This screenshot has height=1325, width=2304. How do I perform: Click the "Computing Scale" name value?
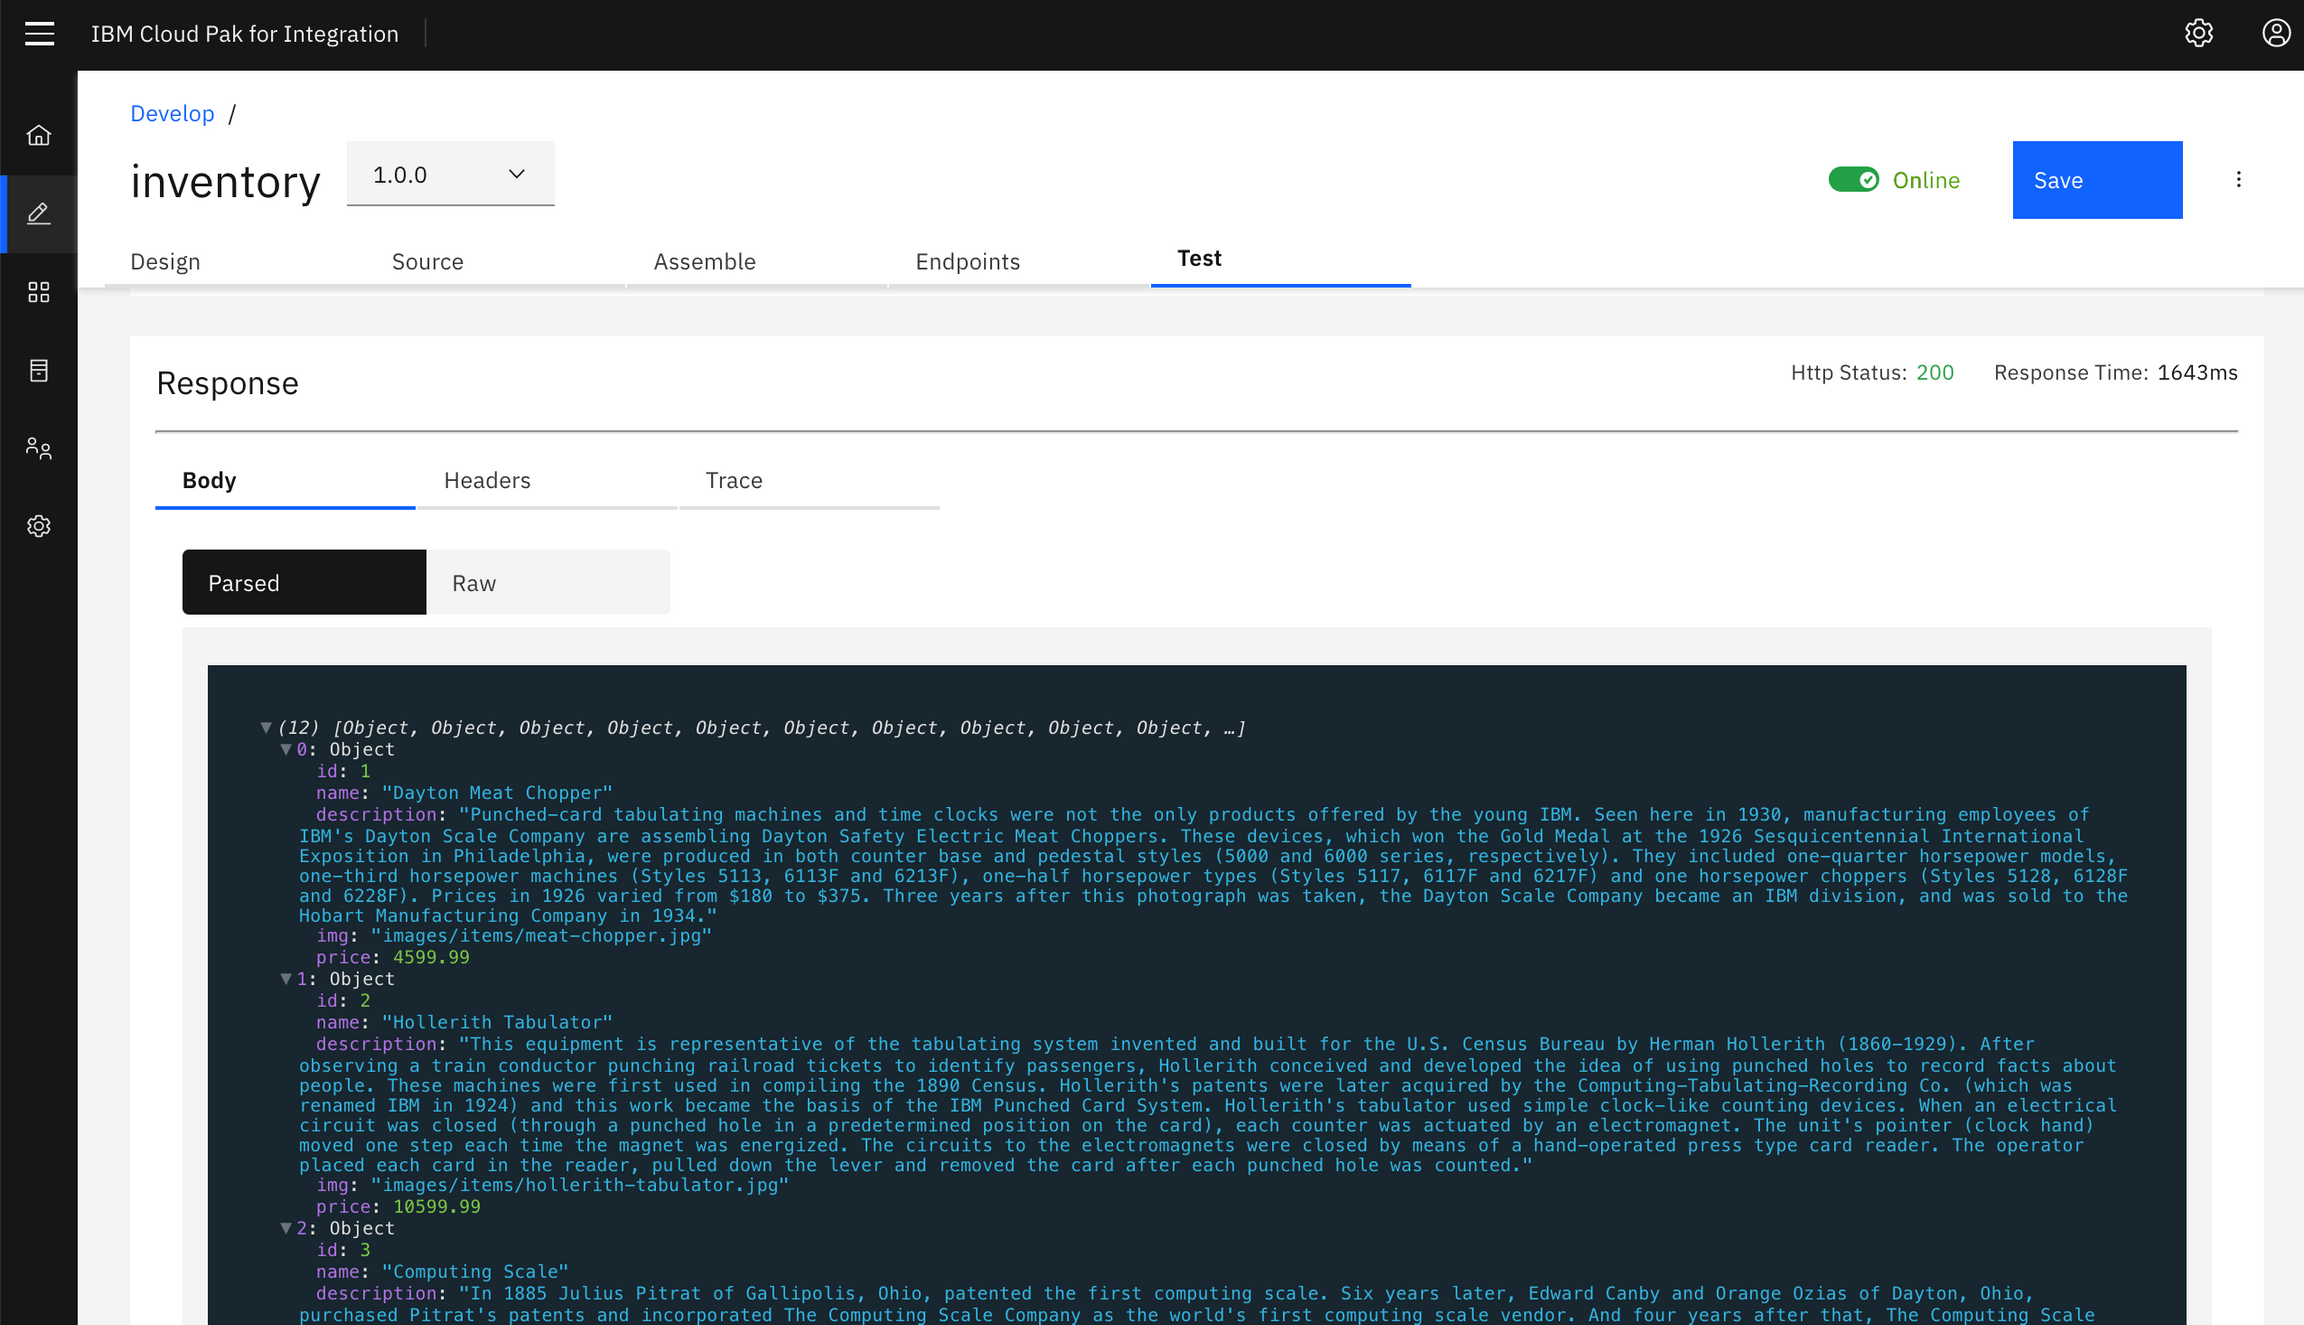click(475, 1271)
